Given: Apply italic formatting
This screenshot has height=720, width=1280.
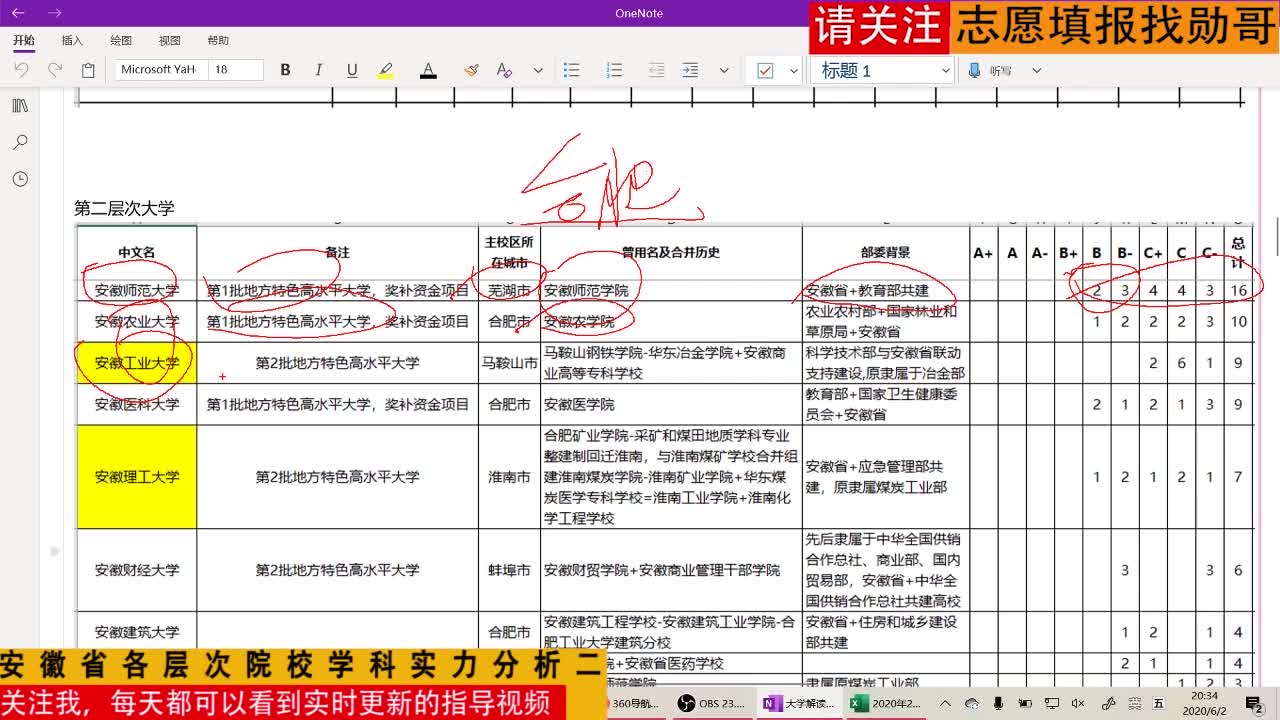Looking at the screenshot, I should tap(318, 70).
